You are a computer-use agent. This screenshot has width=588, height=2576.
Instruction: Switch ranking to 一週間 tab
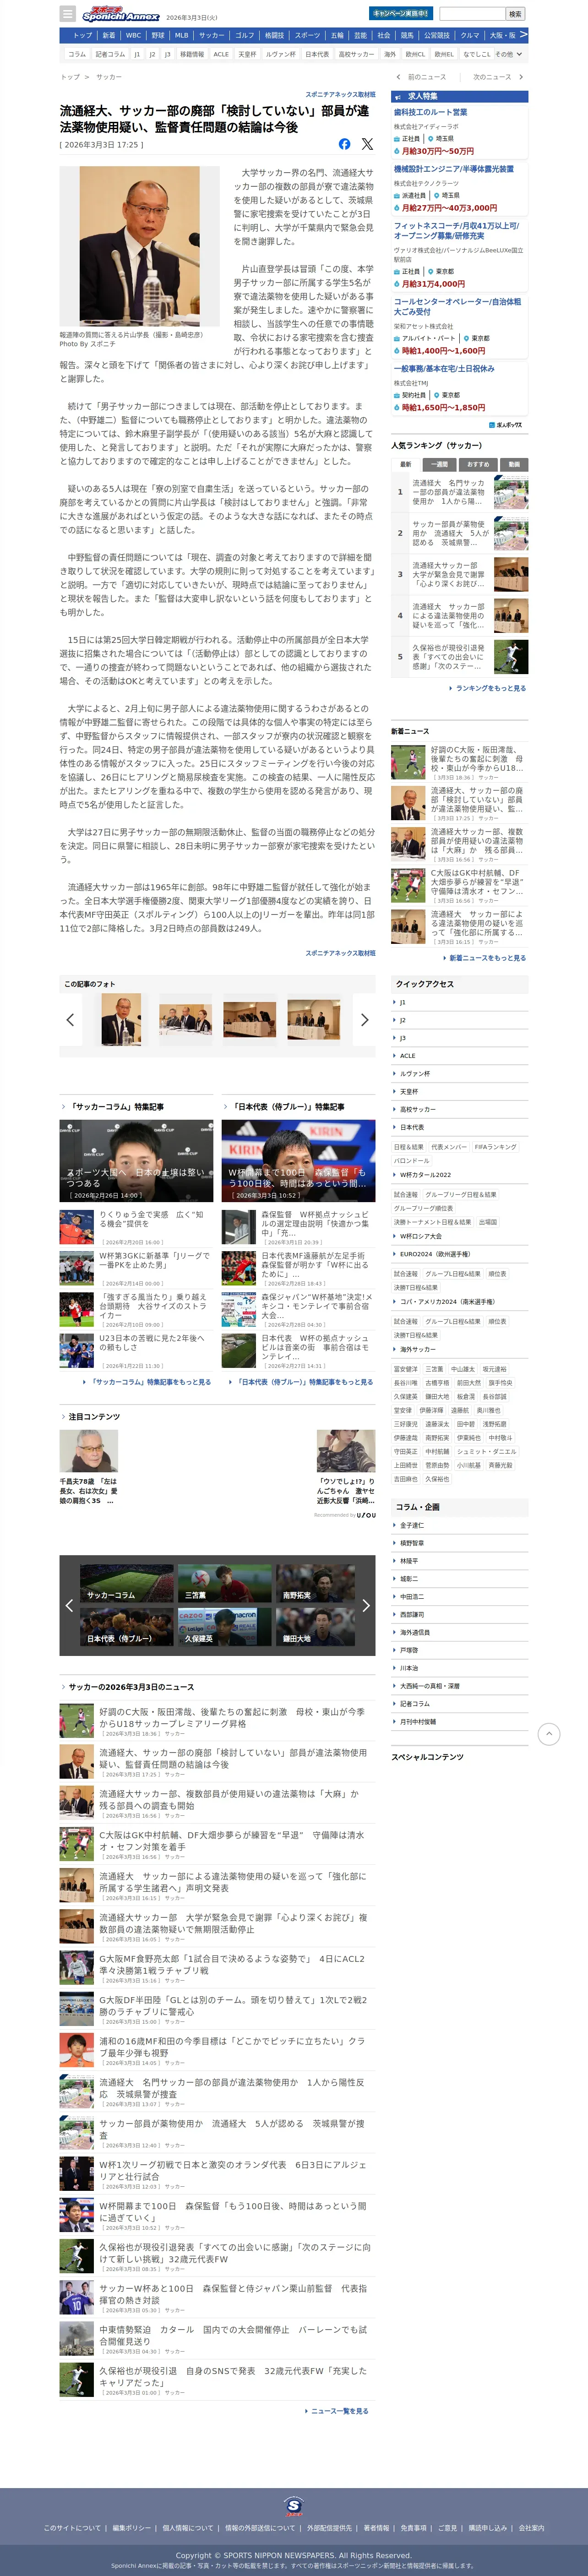coord(439,464)
